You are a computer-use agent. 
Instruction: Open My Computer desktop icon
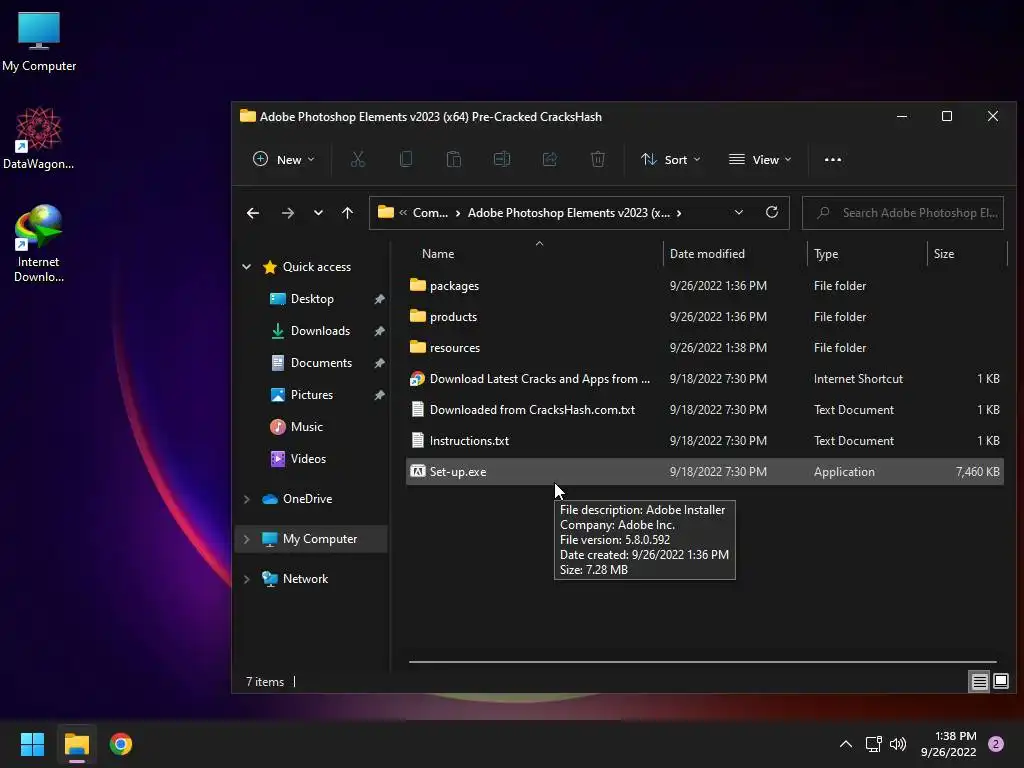39,42
